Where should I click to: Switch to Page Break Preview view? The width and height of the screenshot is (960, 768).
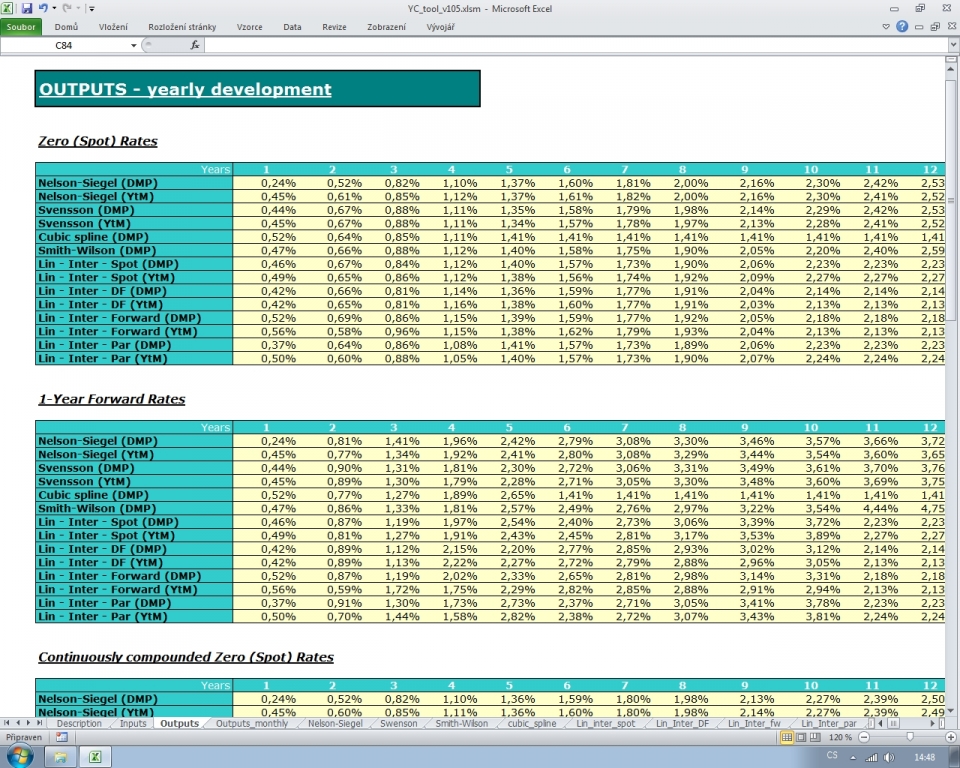pyautogui.click(x=816, y=737)
